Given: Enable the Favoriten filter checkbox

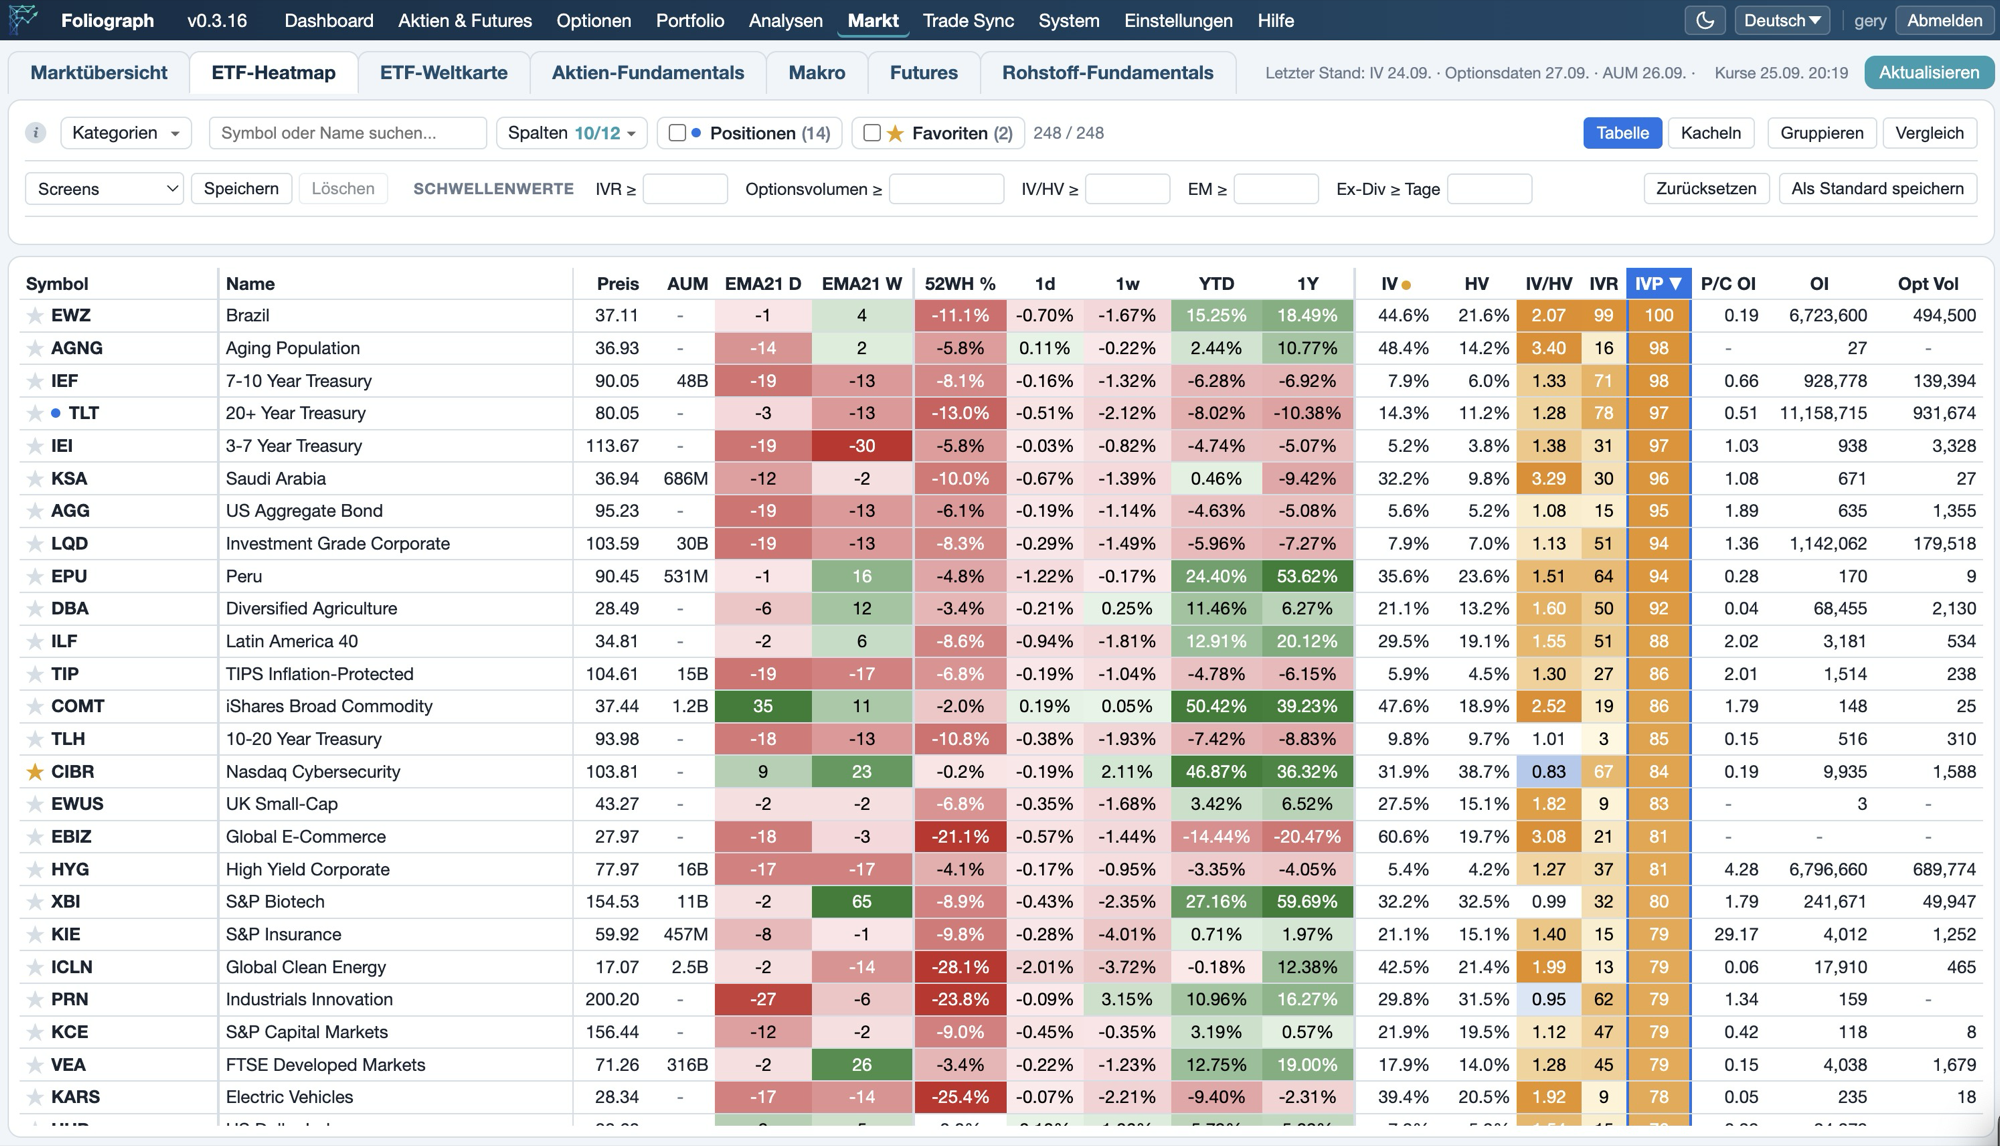Looking at the screenshot, I should point(872,133).
